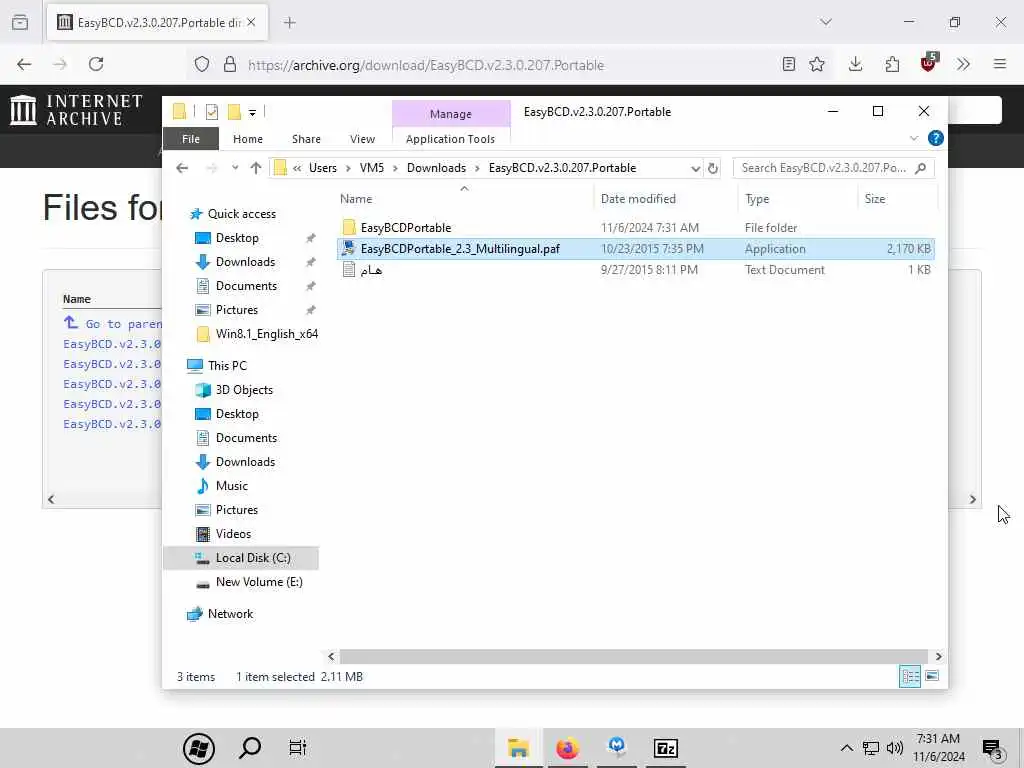
Task: Switch to the View ribbon tab
Action: [362, 139]
